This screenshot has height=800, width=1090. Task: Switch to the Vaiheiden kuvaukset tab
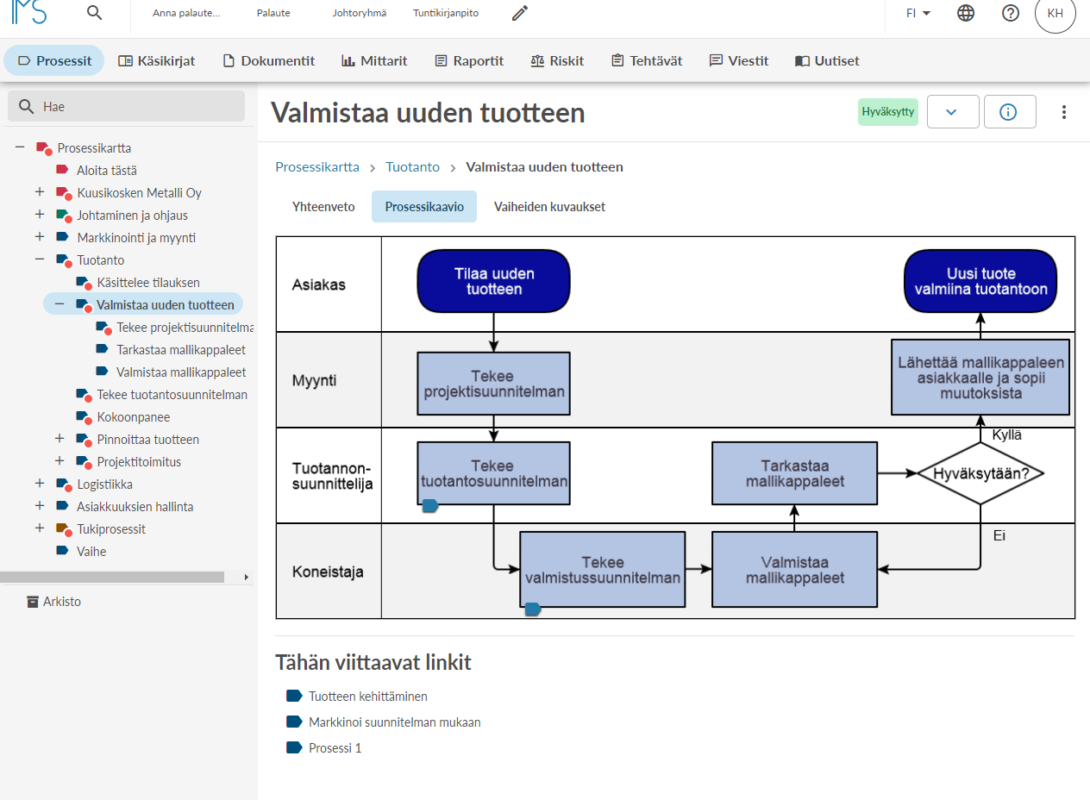tap(549, 206)
